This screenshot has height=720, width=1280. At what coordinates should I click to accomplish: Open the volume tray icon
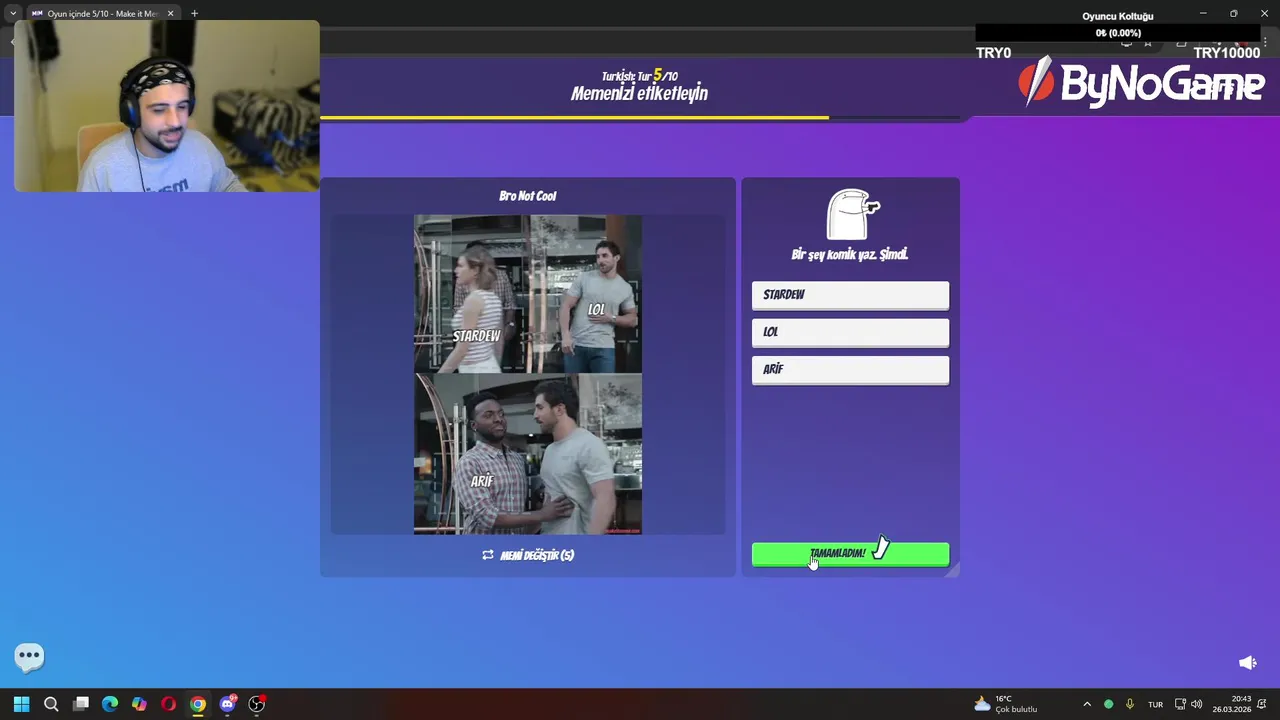(1197, 704)
